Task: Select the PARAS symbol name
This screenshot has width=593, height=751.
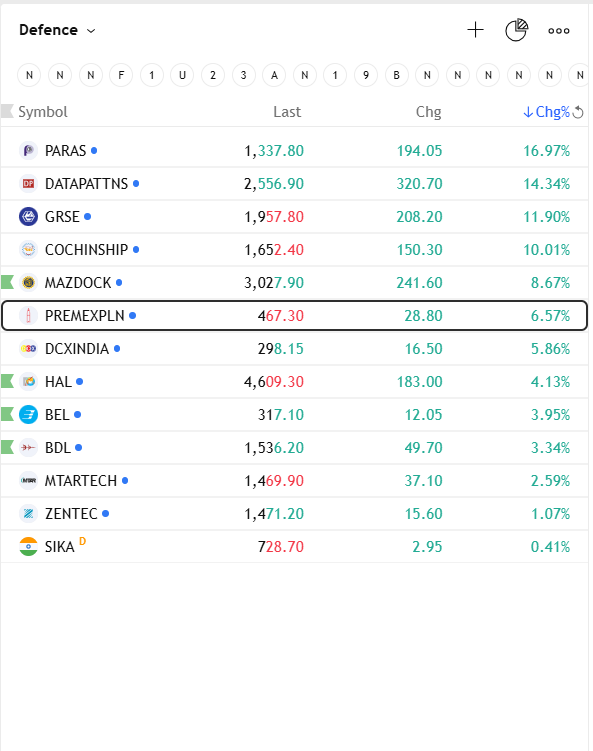Action: click(x=65, y=151)
